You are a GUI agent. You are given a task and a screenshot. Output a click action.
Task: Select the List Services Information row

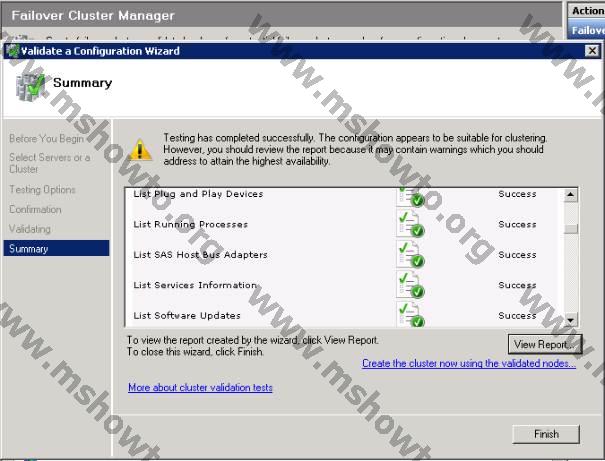344,285
